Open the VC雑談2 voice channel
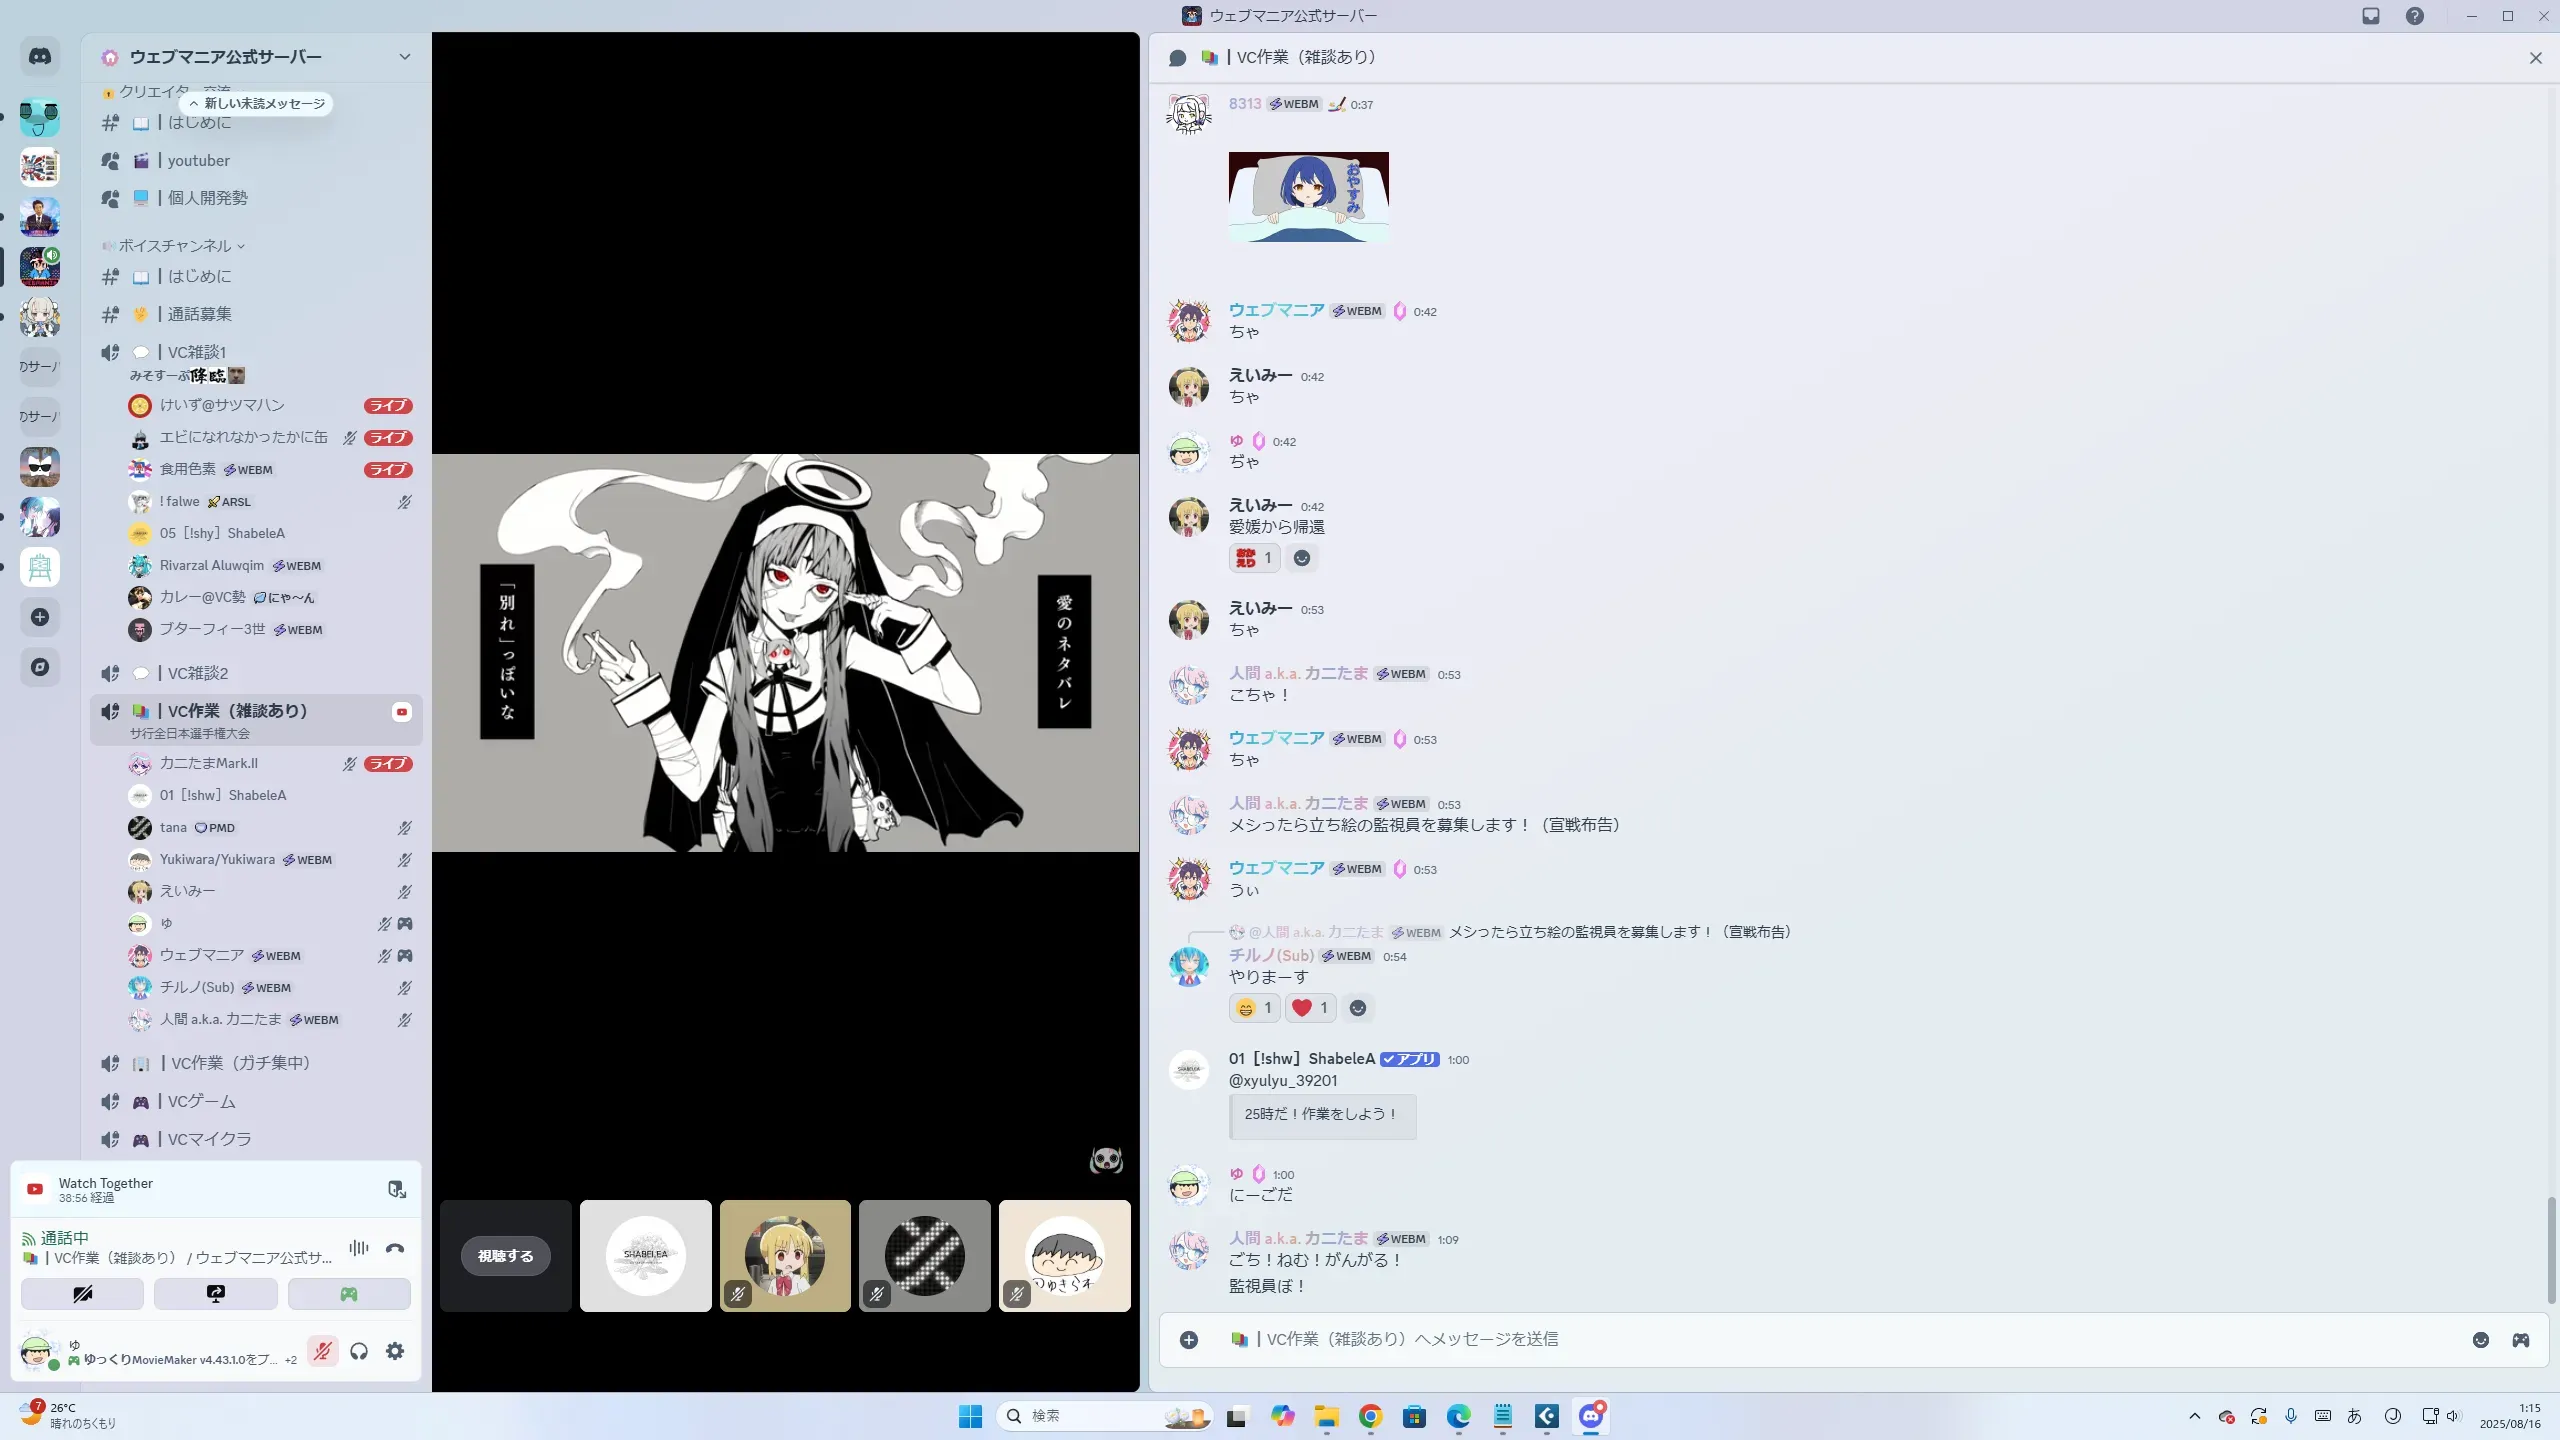The image size is (2560, 1440). [x=198, y=673]
